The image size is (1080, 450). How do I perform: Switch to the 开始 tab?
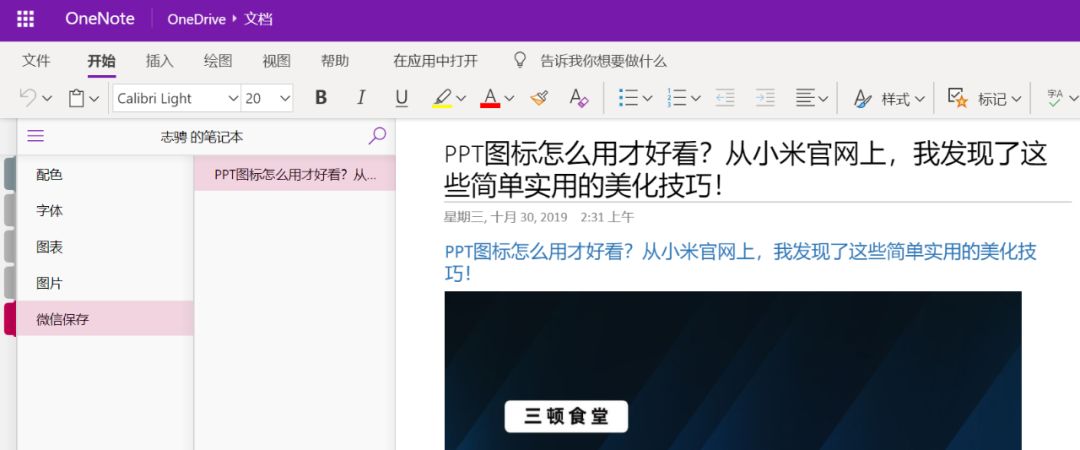101,61
